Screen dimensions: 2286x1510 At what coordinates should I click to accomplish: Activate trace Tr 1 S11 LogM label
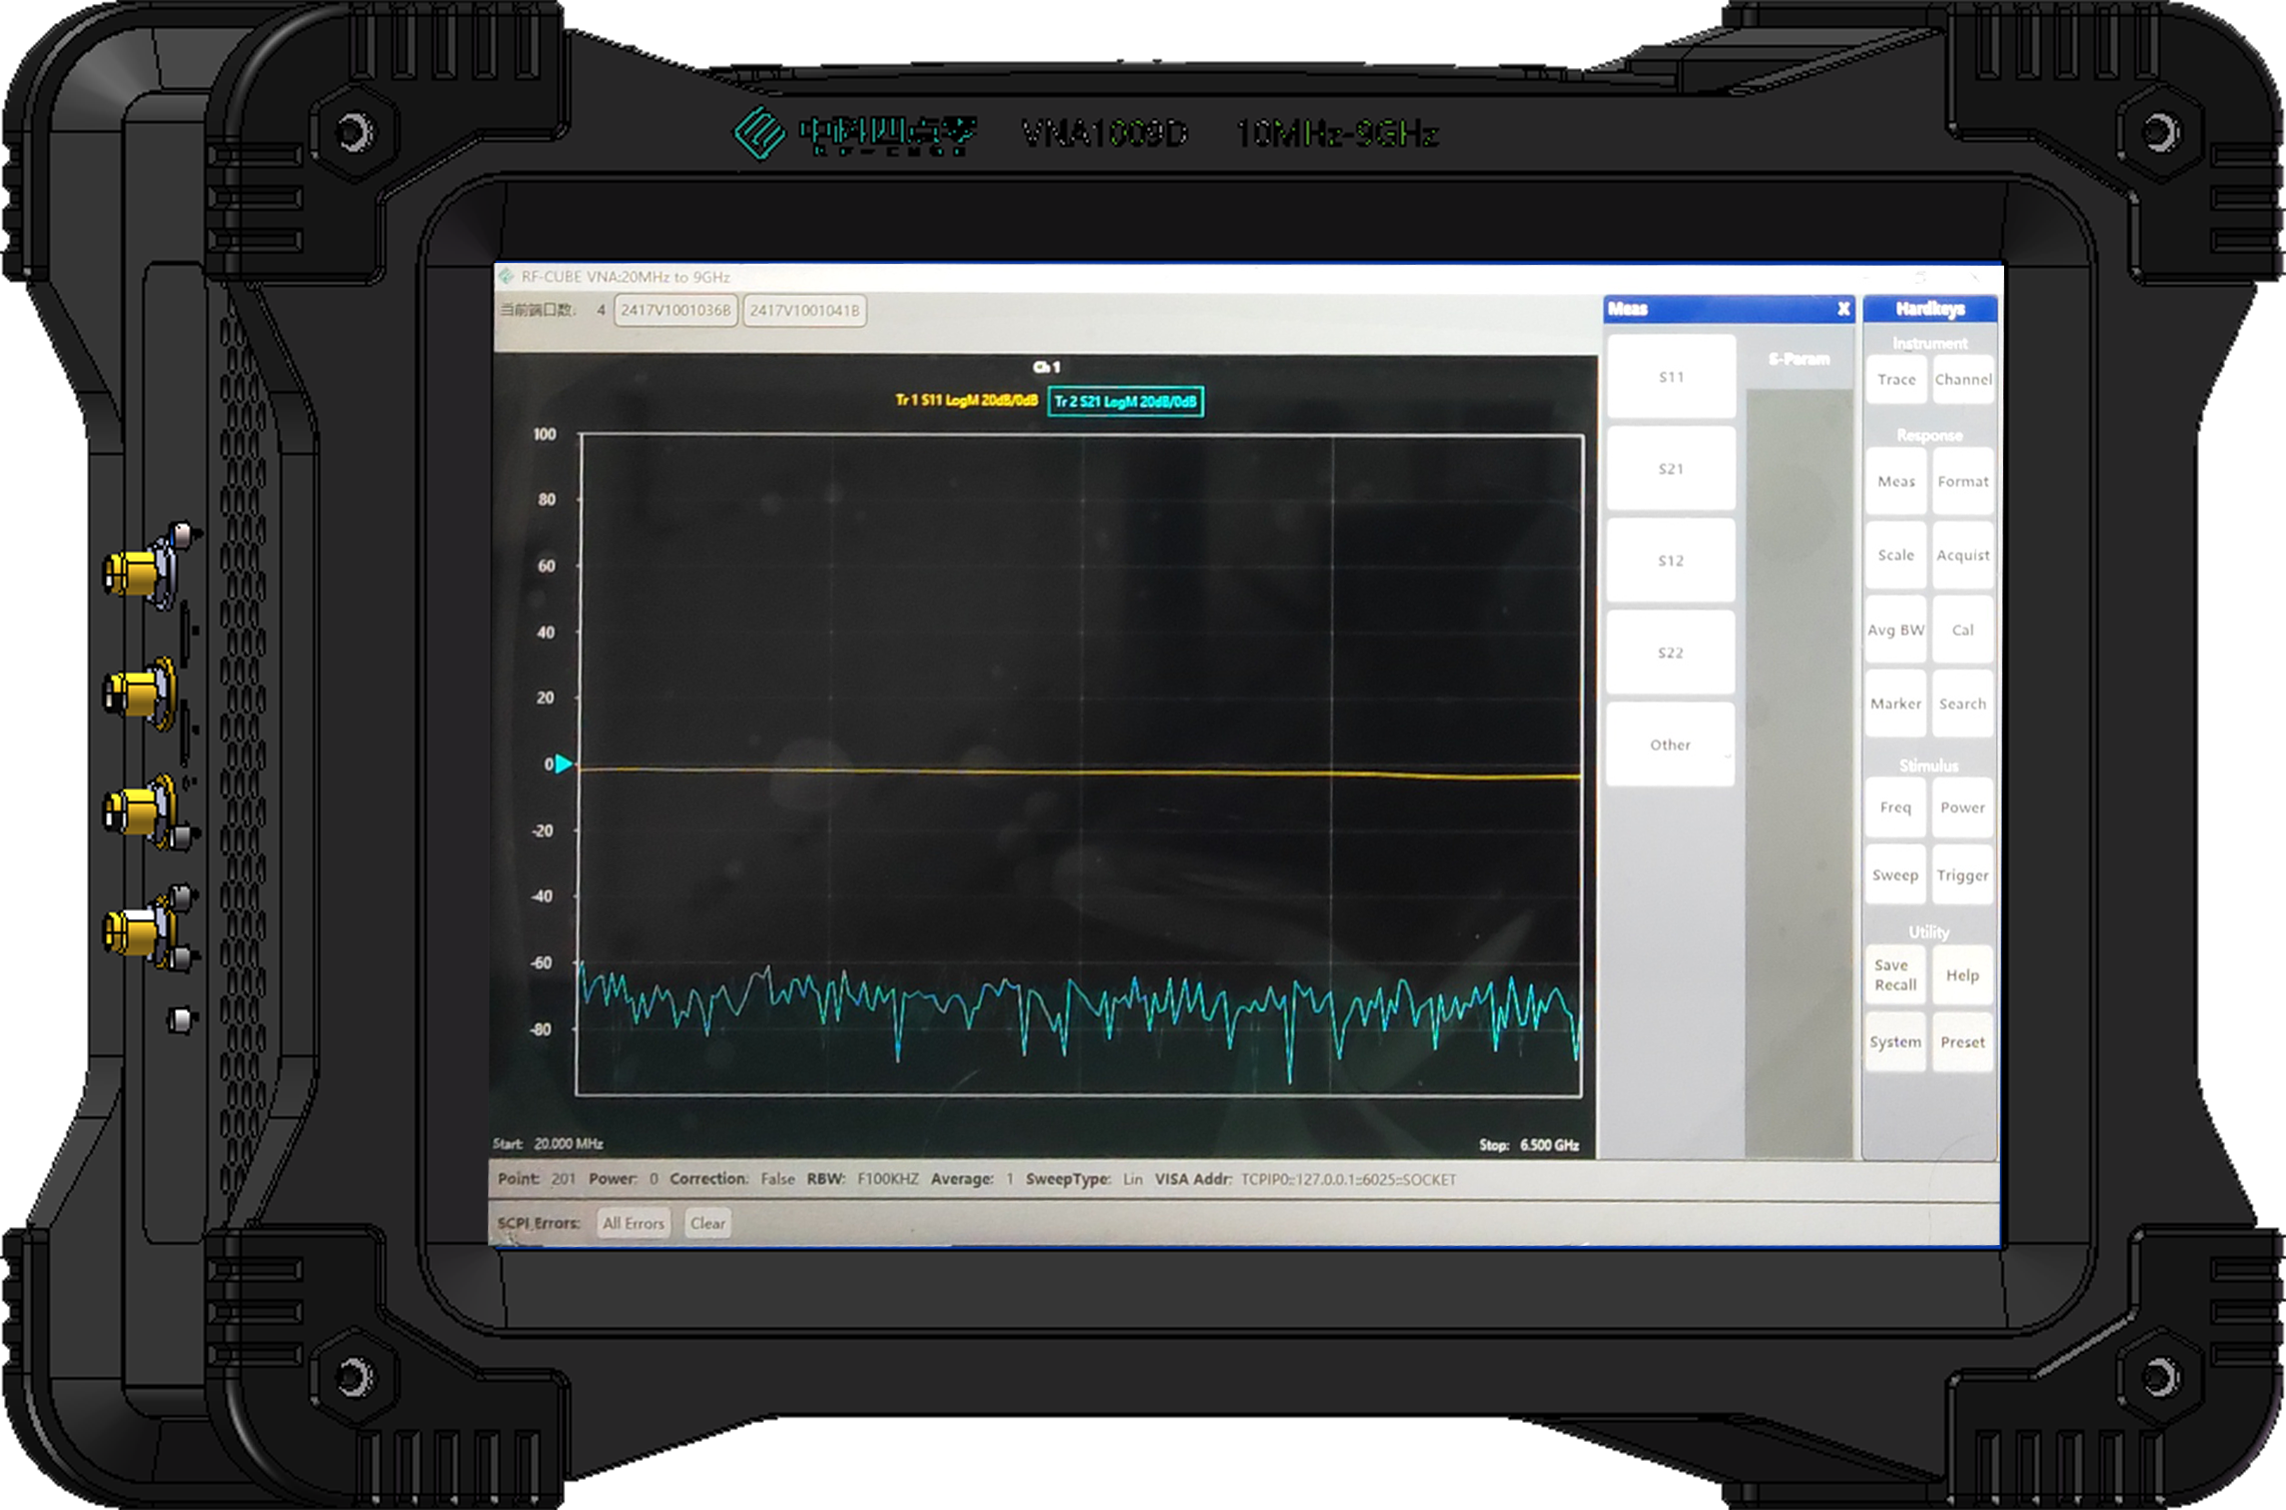(x=965, y=401)
